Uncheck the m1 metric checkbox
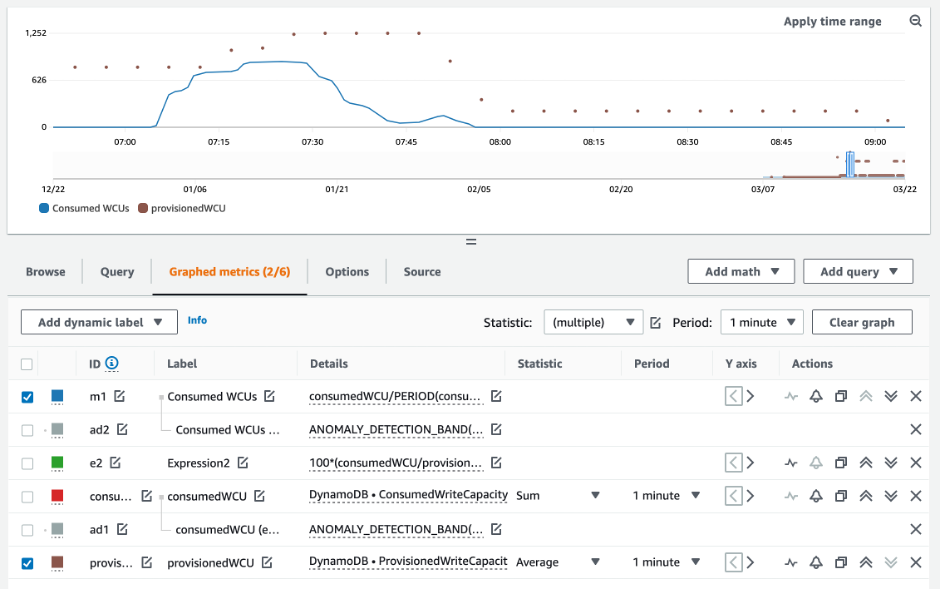 pos(27,397)
